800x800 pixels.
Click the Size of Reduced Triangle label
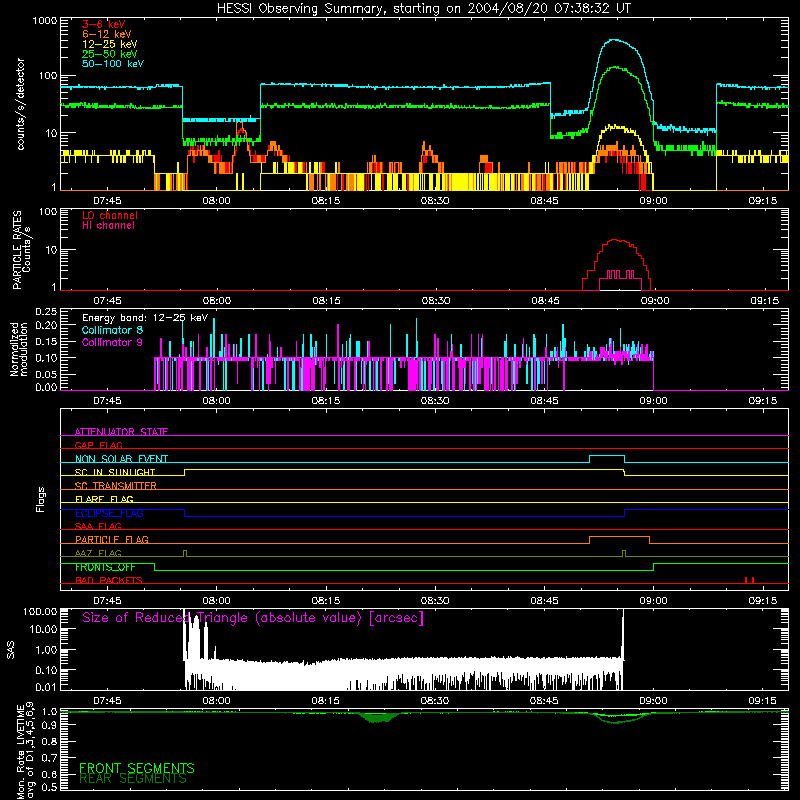click(x=253, y=618)
